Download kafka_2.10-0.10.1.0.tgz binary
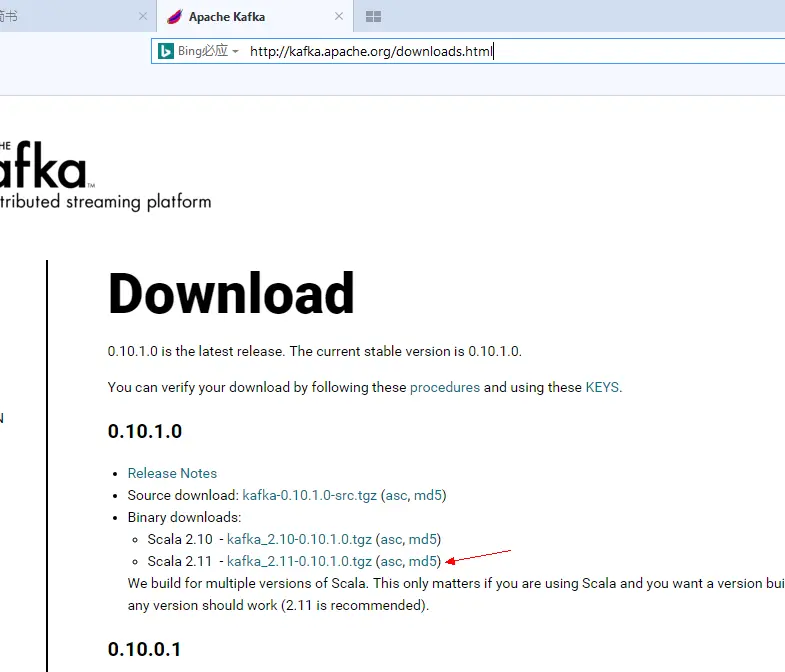 point(299,539)
